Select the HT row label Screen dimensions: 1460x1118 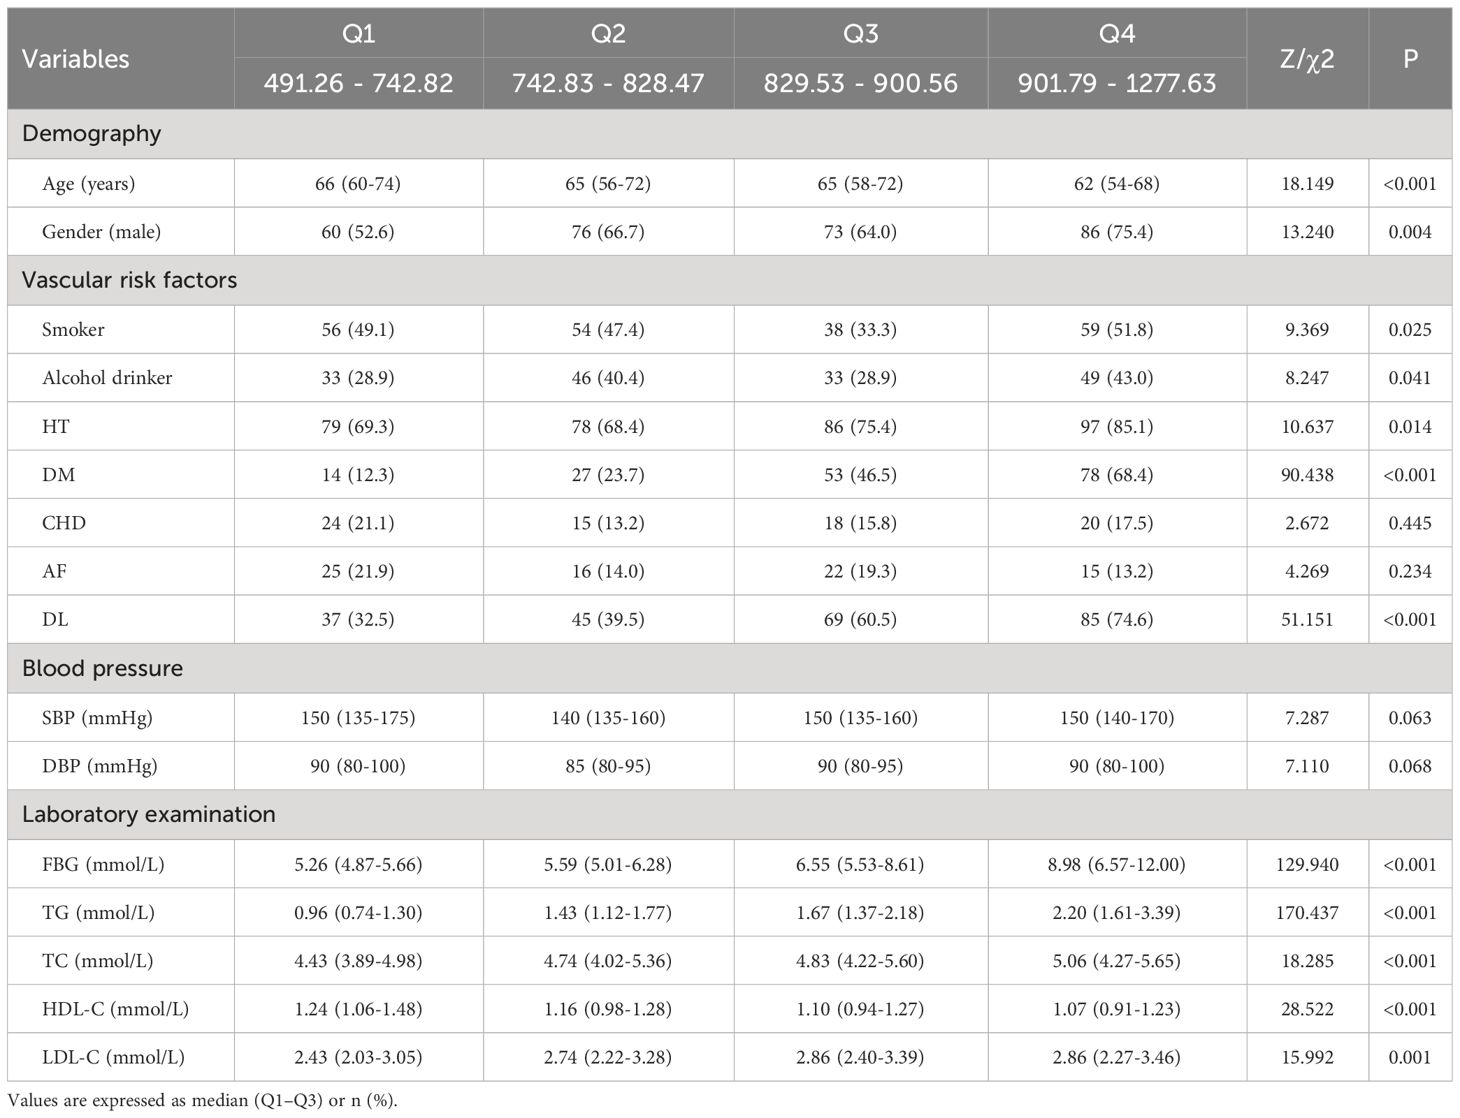pos(56,427)
